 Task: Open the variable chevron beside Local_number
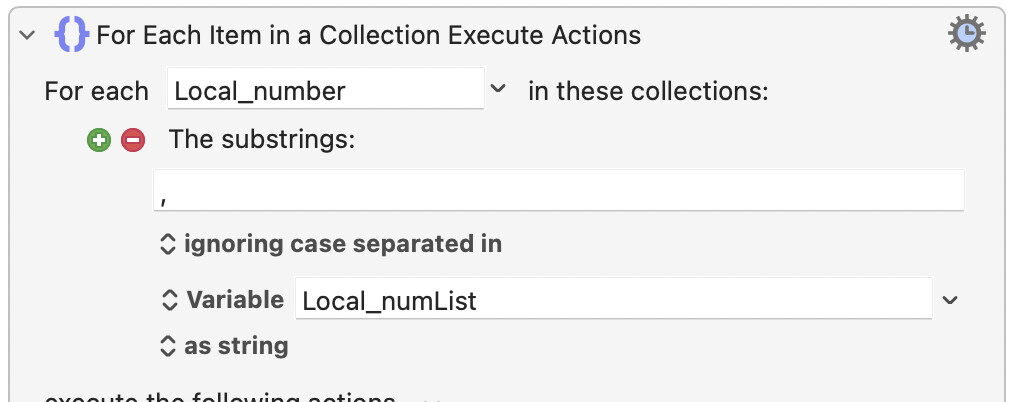[498, 89]
